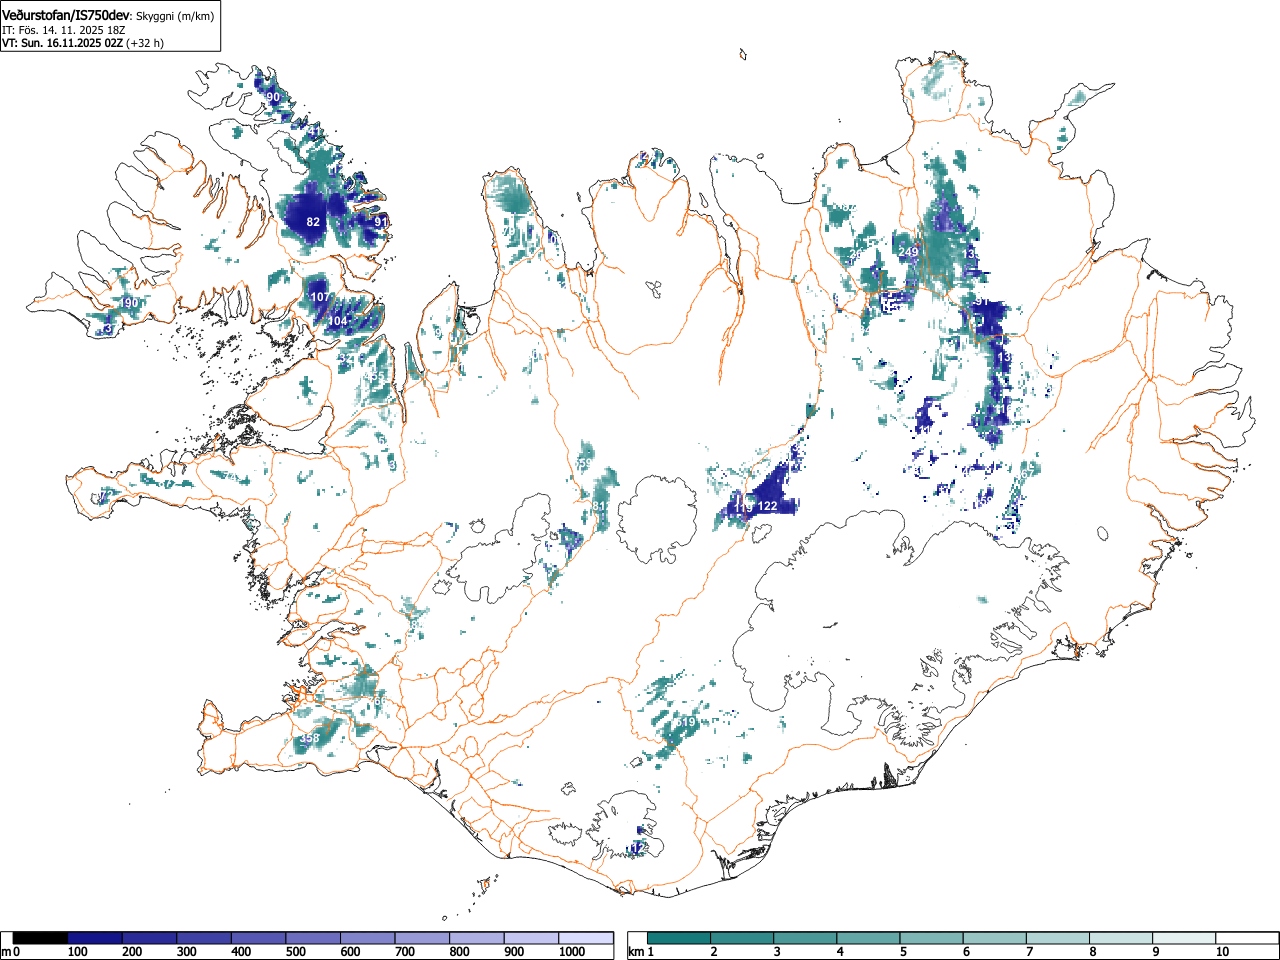
Task: Click the "249" value in the northeast
Action: pyautogui.click(x=908, y=252)
